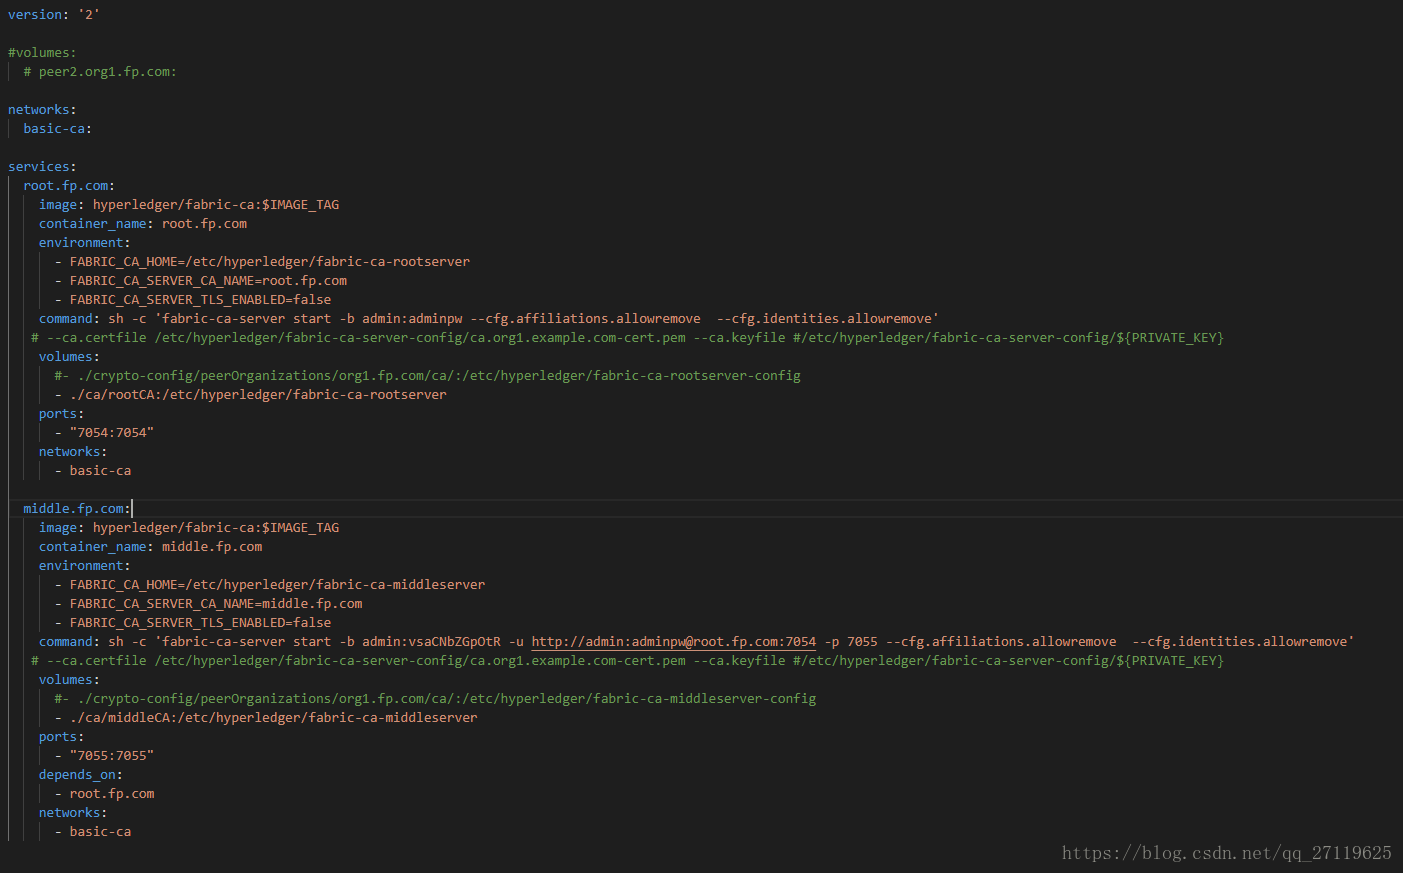Click "container_name: middle.fp.com" line
Image resolution: width=1403 pixels, height=873 pixels.
151,546
